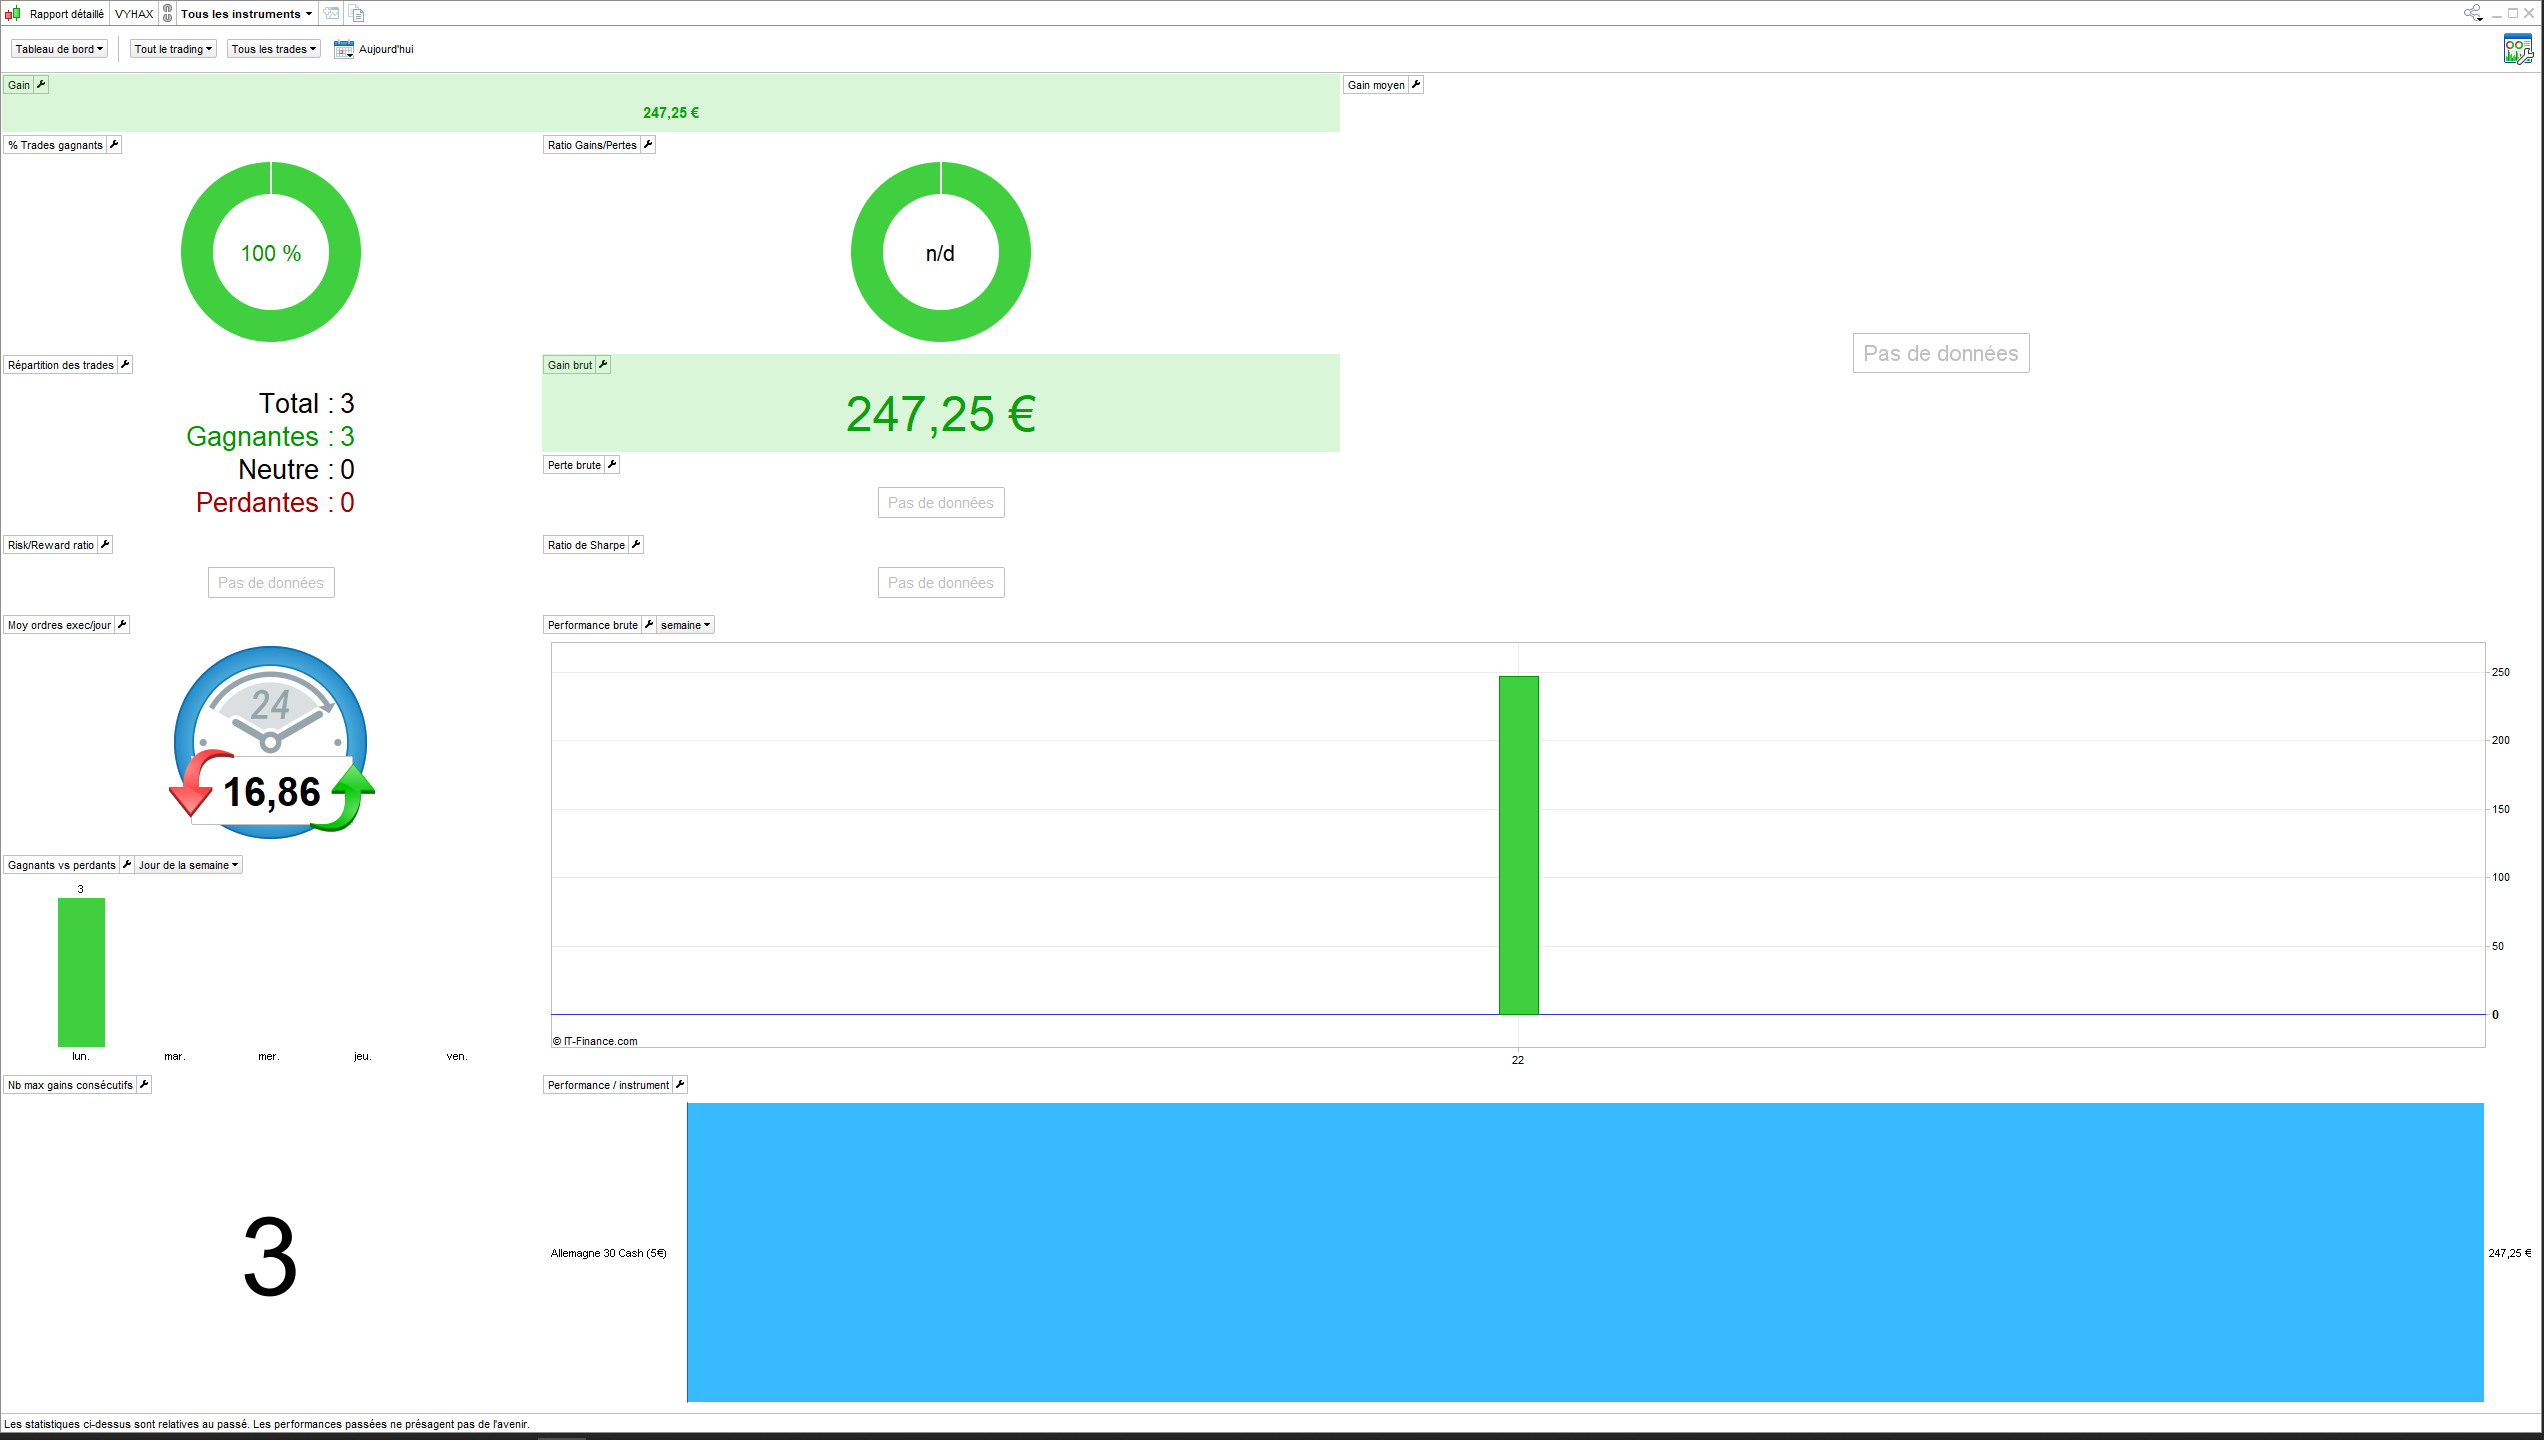Screen dimensions: 2544x1440
Task: Open the Tous les trades filter dropdown
Action: click(273, 49)
